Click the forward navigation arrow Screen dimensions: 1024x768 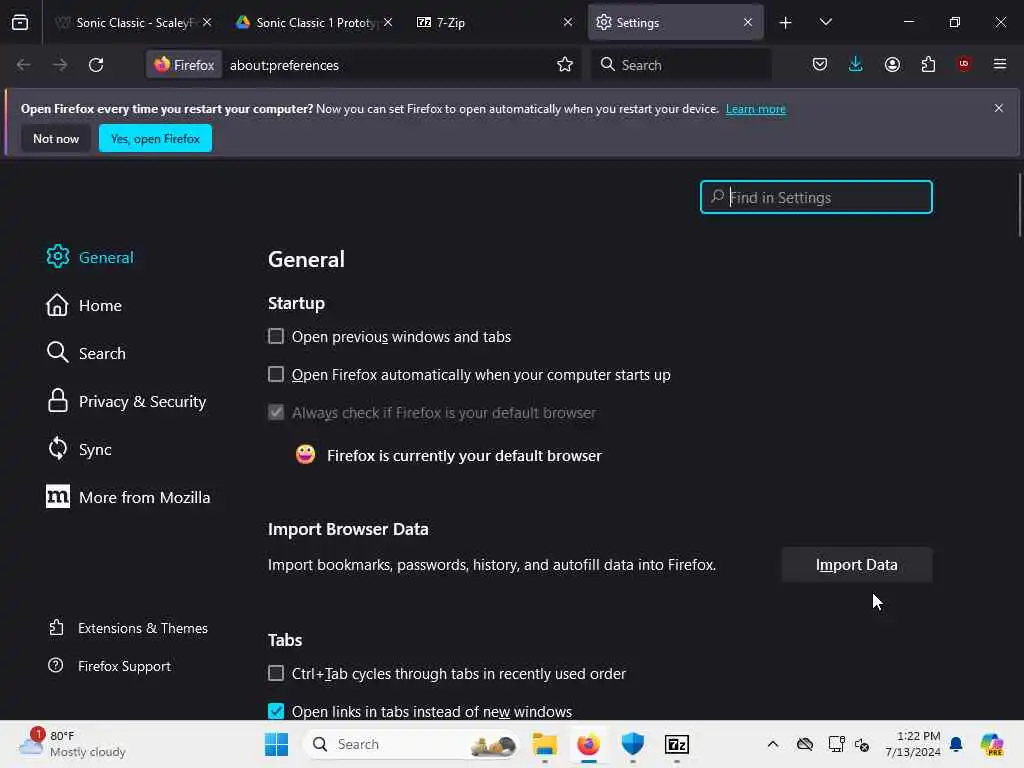coord(60,65)
